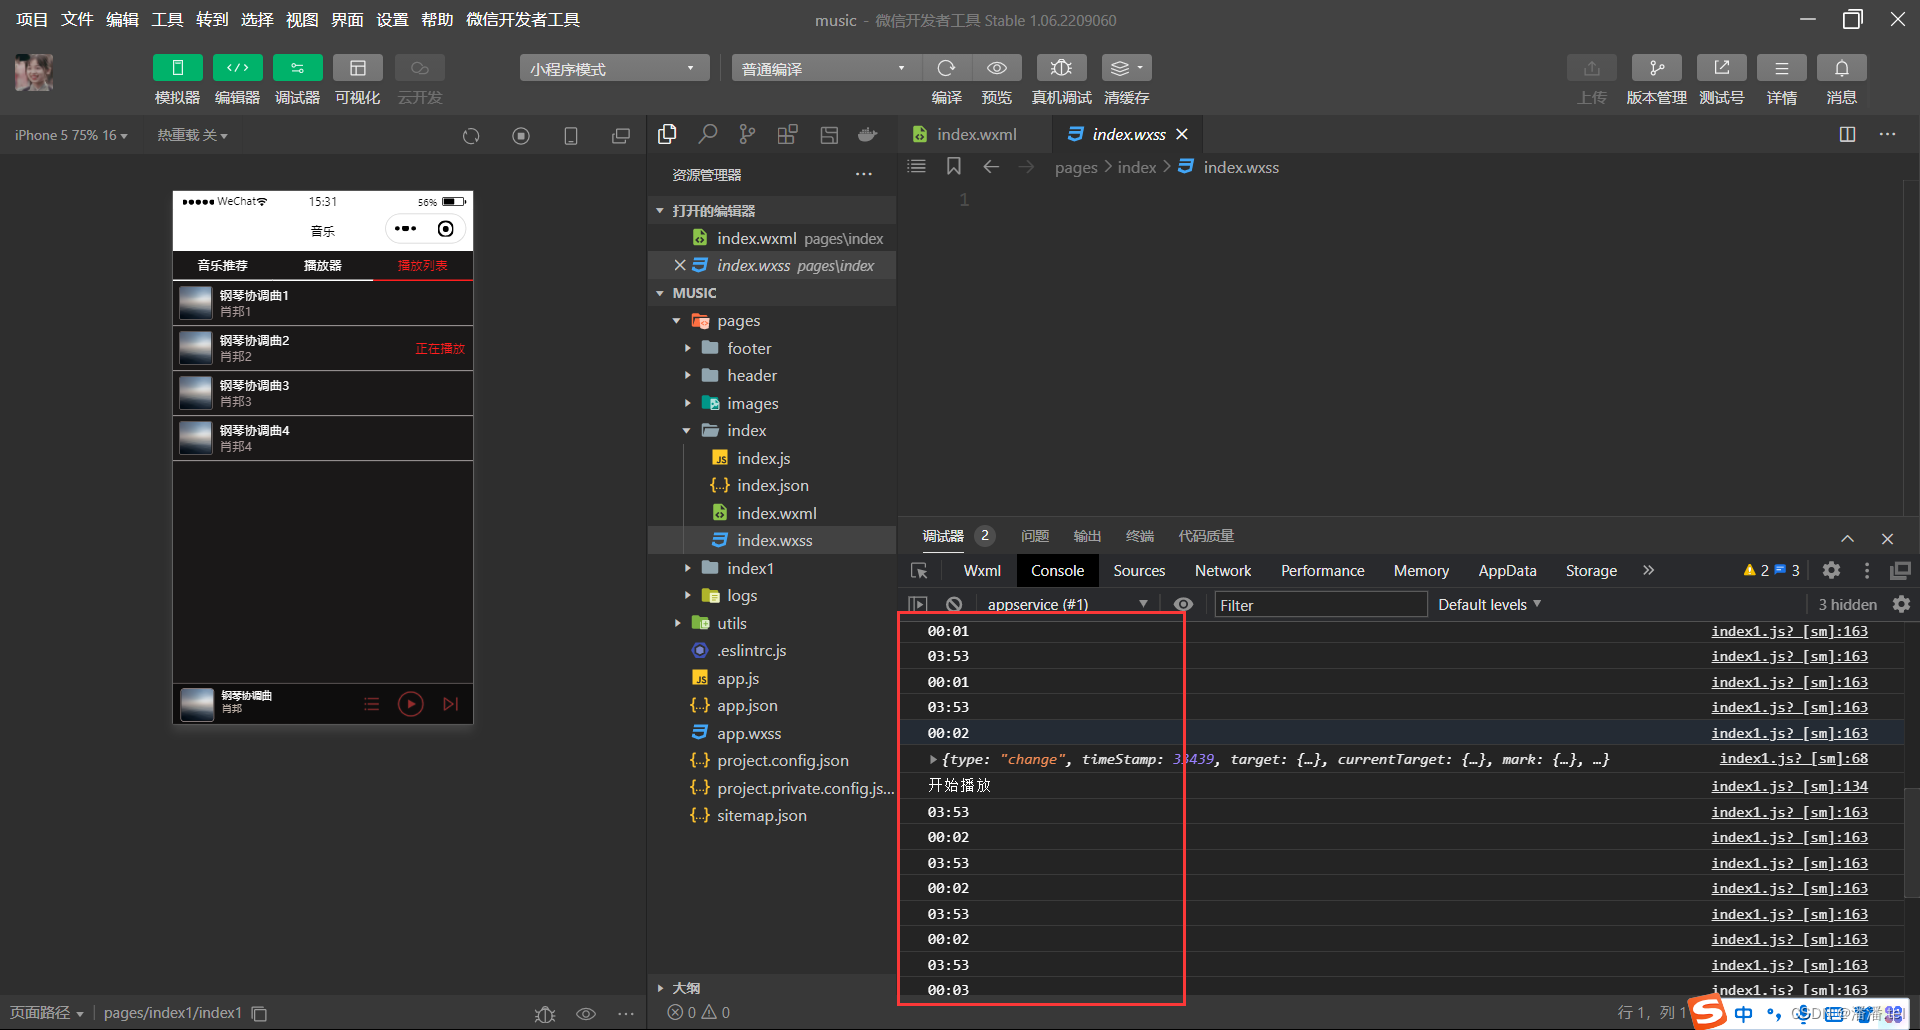Open the messages bell icon

[x=1842, y=68]
